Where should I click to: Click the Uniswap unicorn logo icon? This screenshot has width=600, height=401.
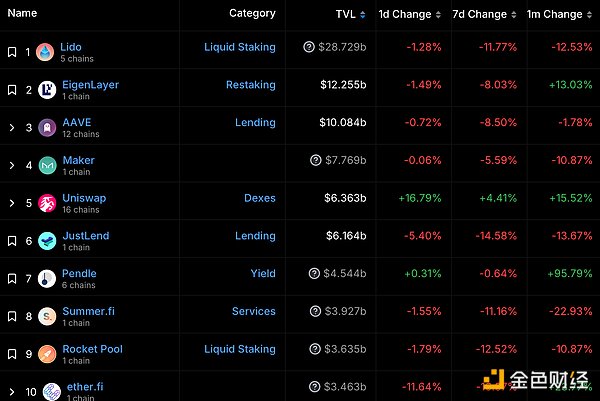[46, 203]
